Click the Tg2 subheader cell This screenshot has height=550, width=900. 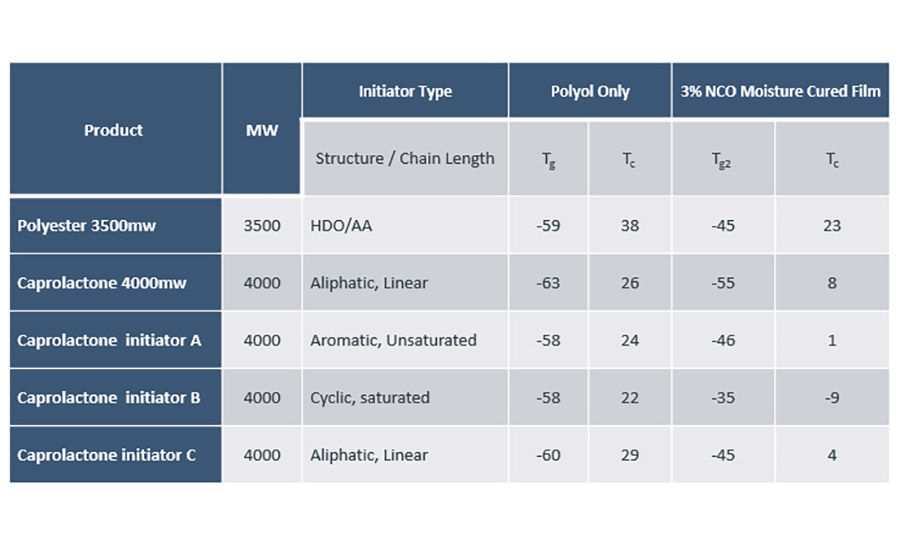[x=722, y=158]
